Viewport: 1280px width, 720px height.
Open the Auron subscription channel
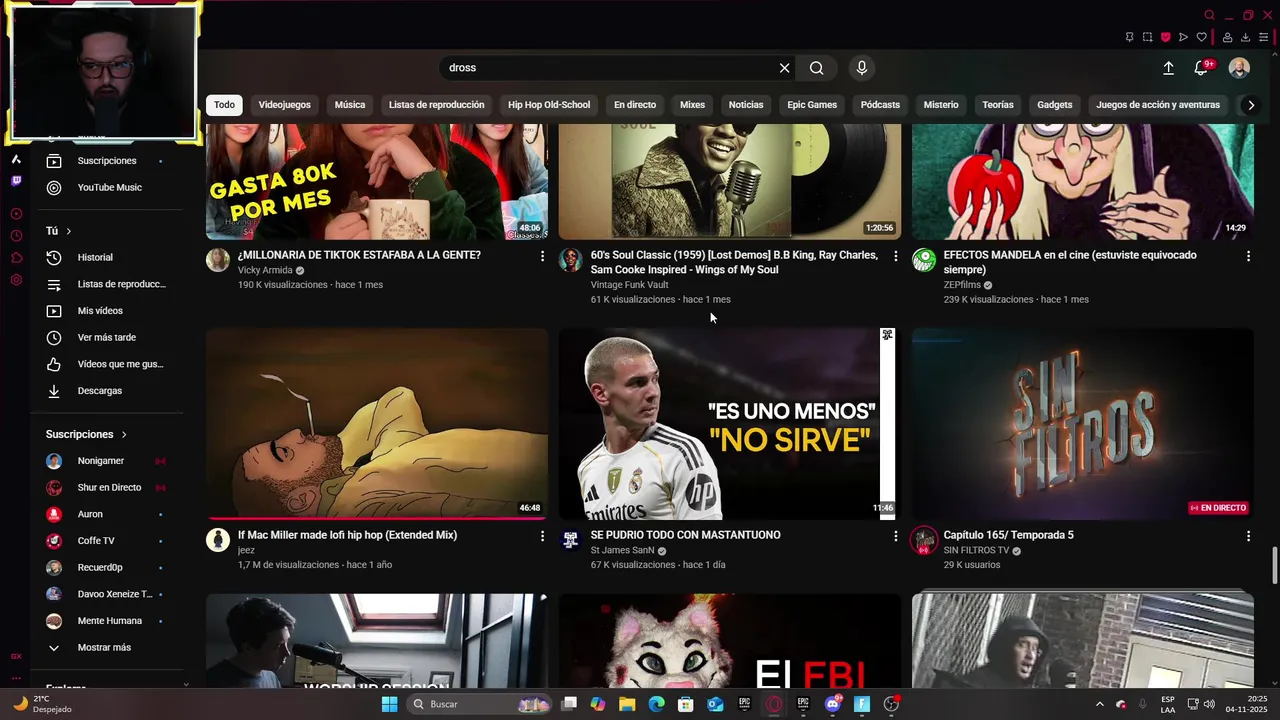pyautogui.click(x=90, y=514)
